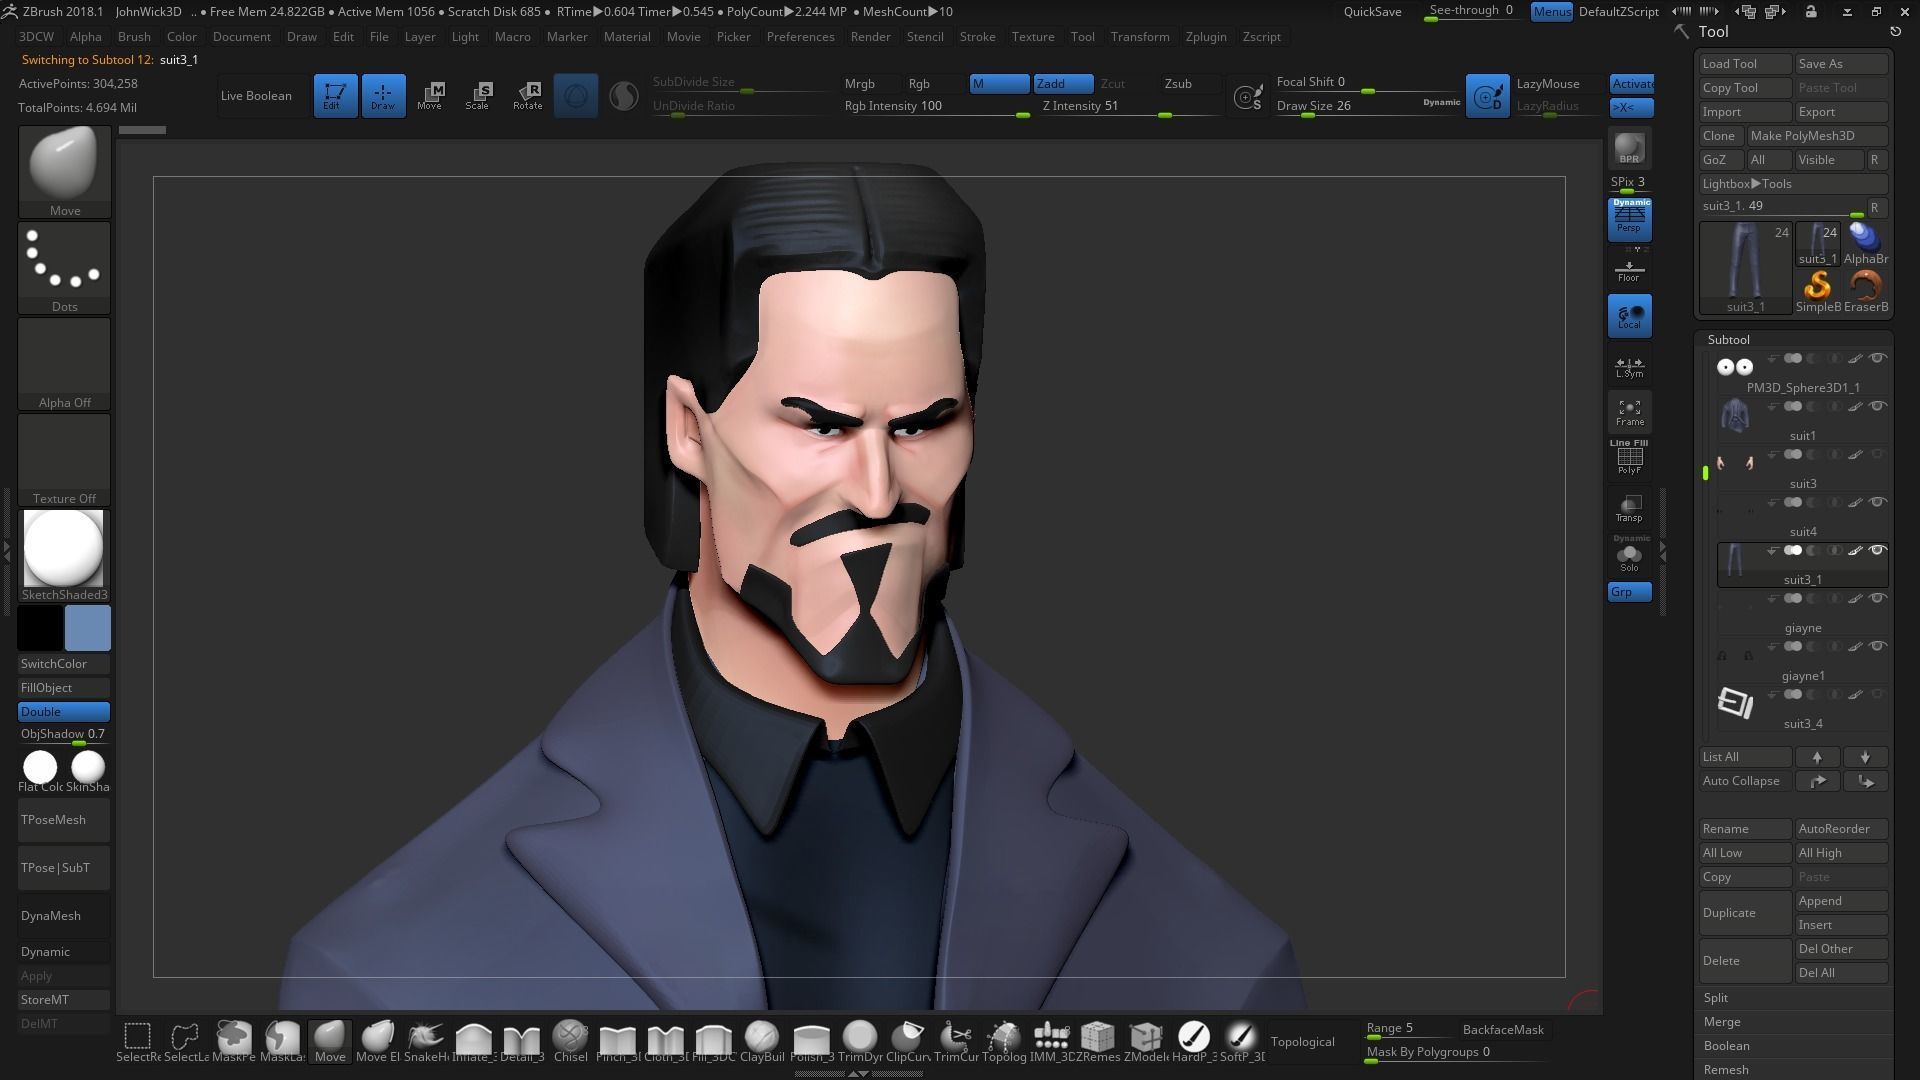Click the FillObject button

[x=64, y=688]
